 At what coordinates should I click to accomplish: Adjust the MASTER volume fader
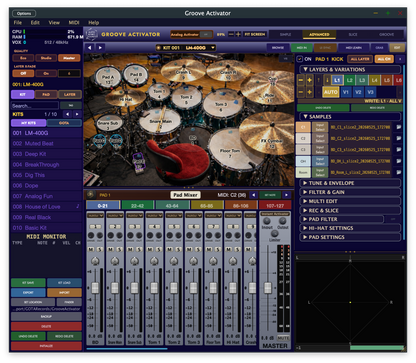pyautogui.click(x=268, y=288)
